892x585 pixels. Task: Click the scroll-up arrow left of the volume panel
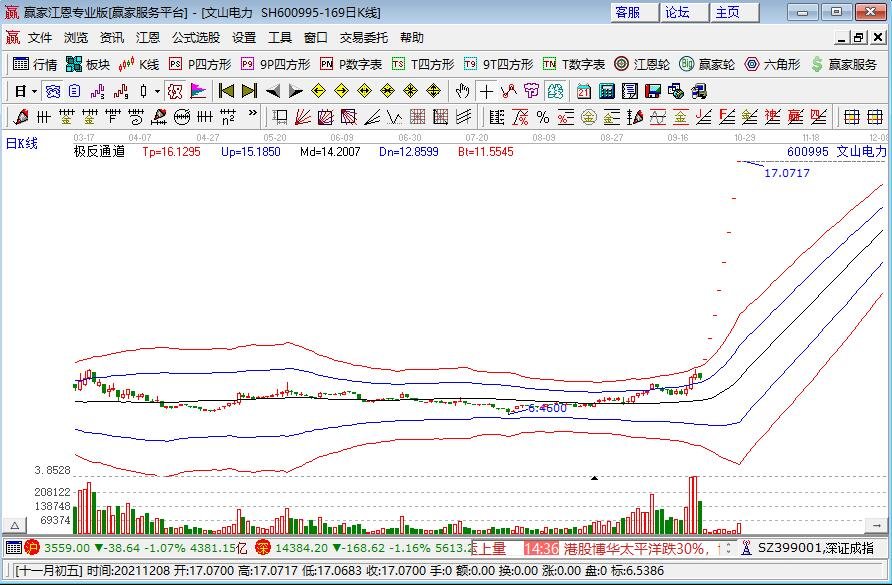tap(15, 524)
